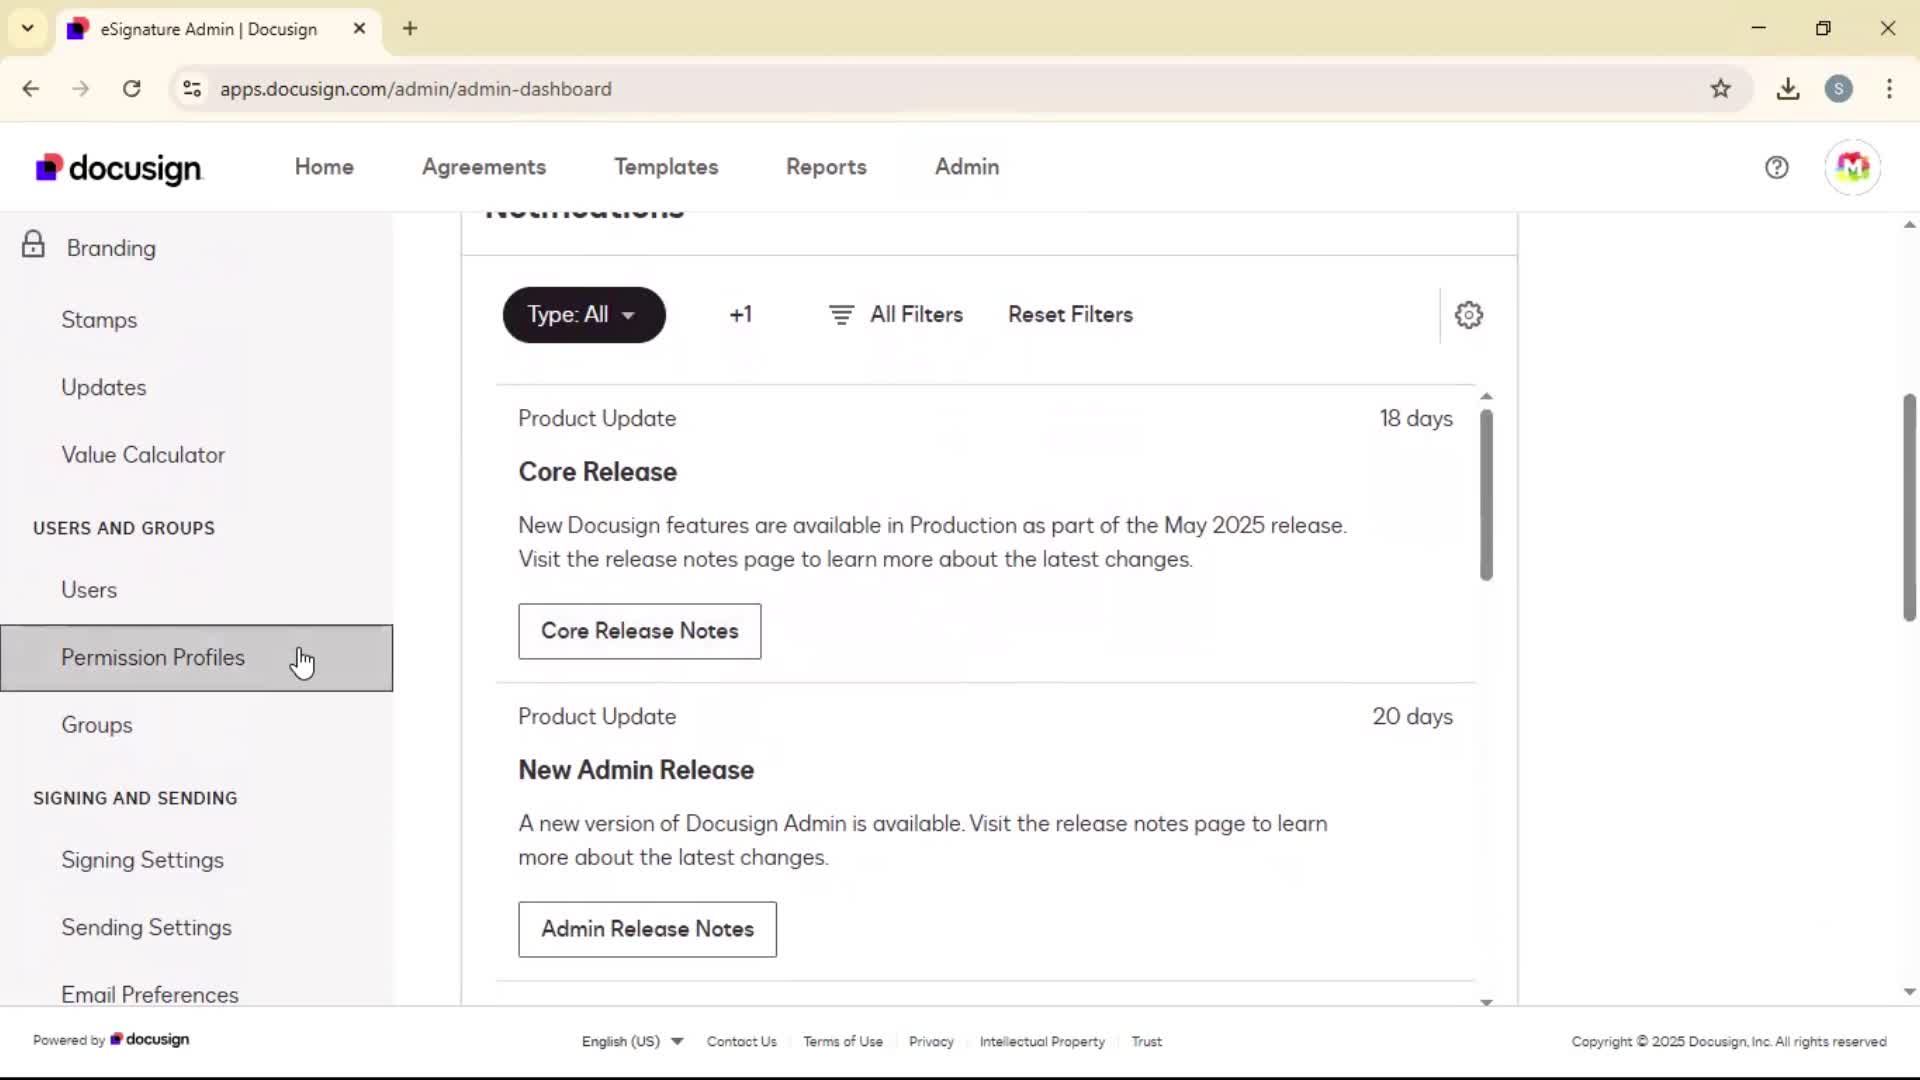Click the Docusign logo
This screenshot has height=1080, width=1920.
pos(119,168)
